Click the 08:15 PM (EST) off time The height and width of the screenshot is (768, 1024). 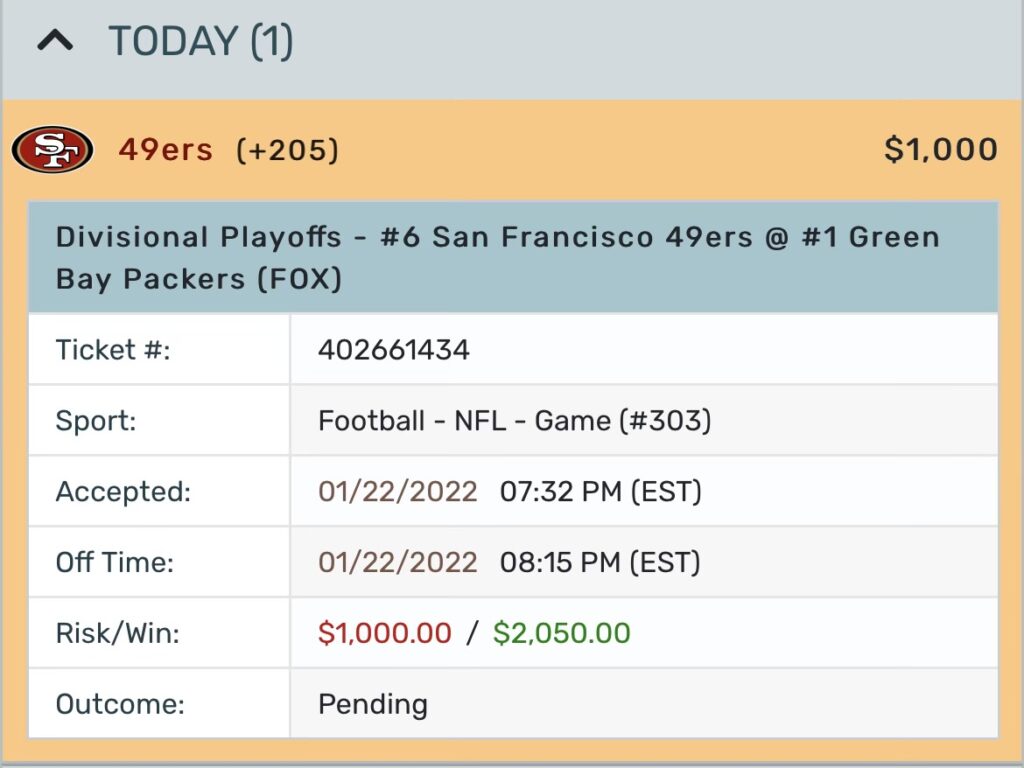[x=600, y=563]
